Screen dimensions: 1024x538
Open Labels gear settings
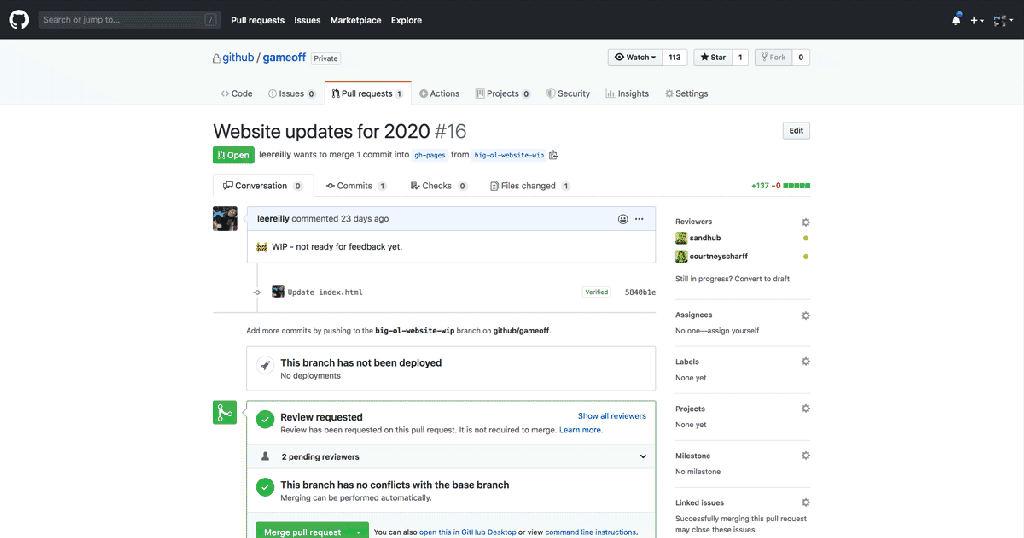805,362
